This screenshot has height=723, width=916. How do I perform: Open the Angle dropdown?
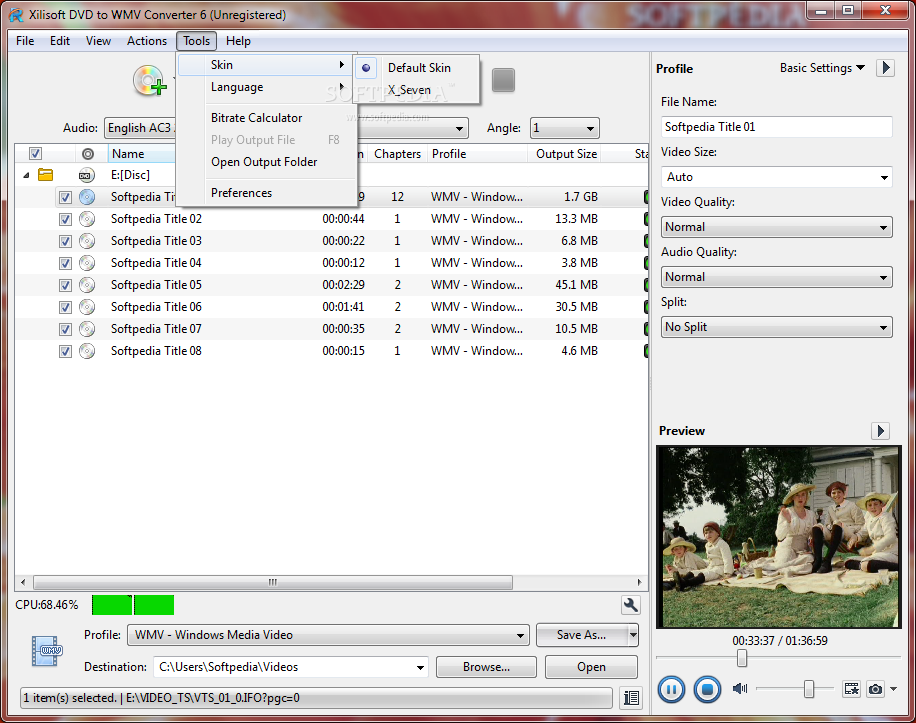(564, 128)
